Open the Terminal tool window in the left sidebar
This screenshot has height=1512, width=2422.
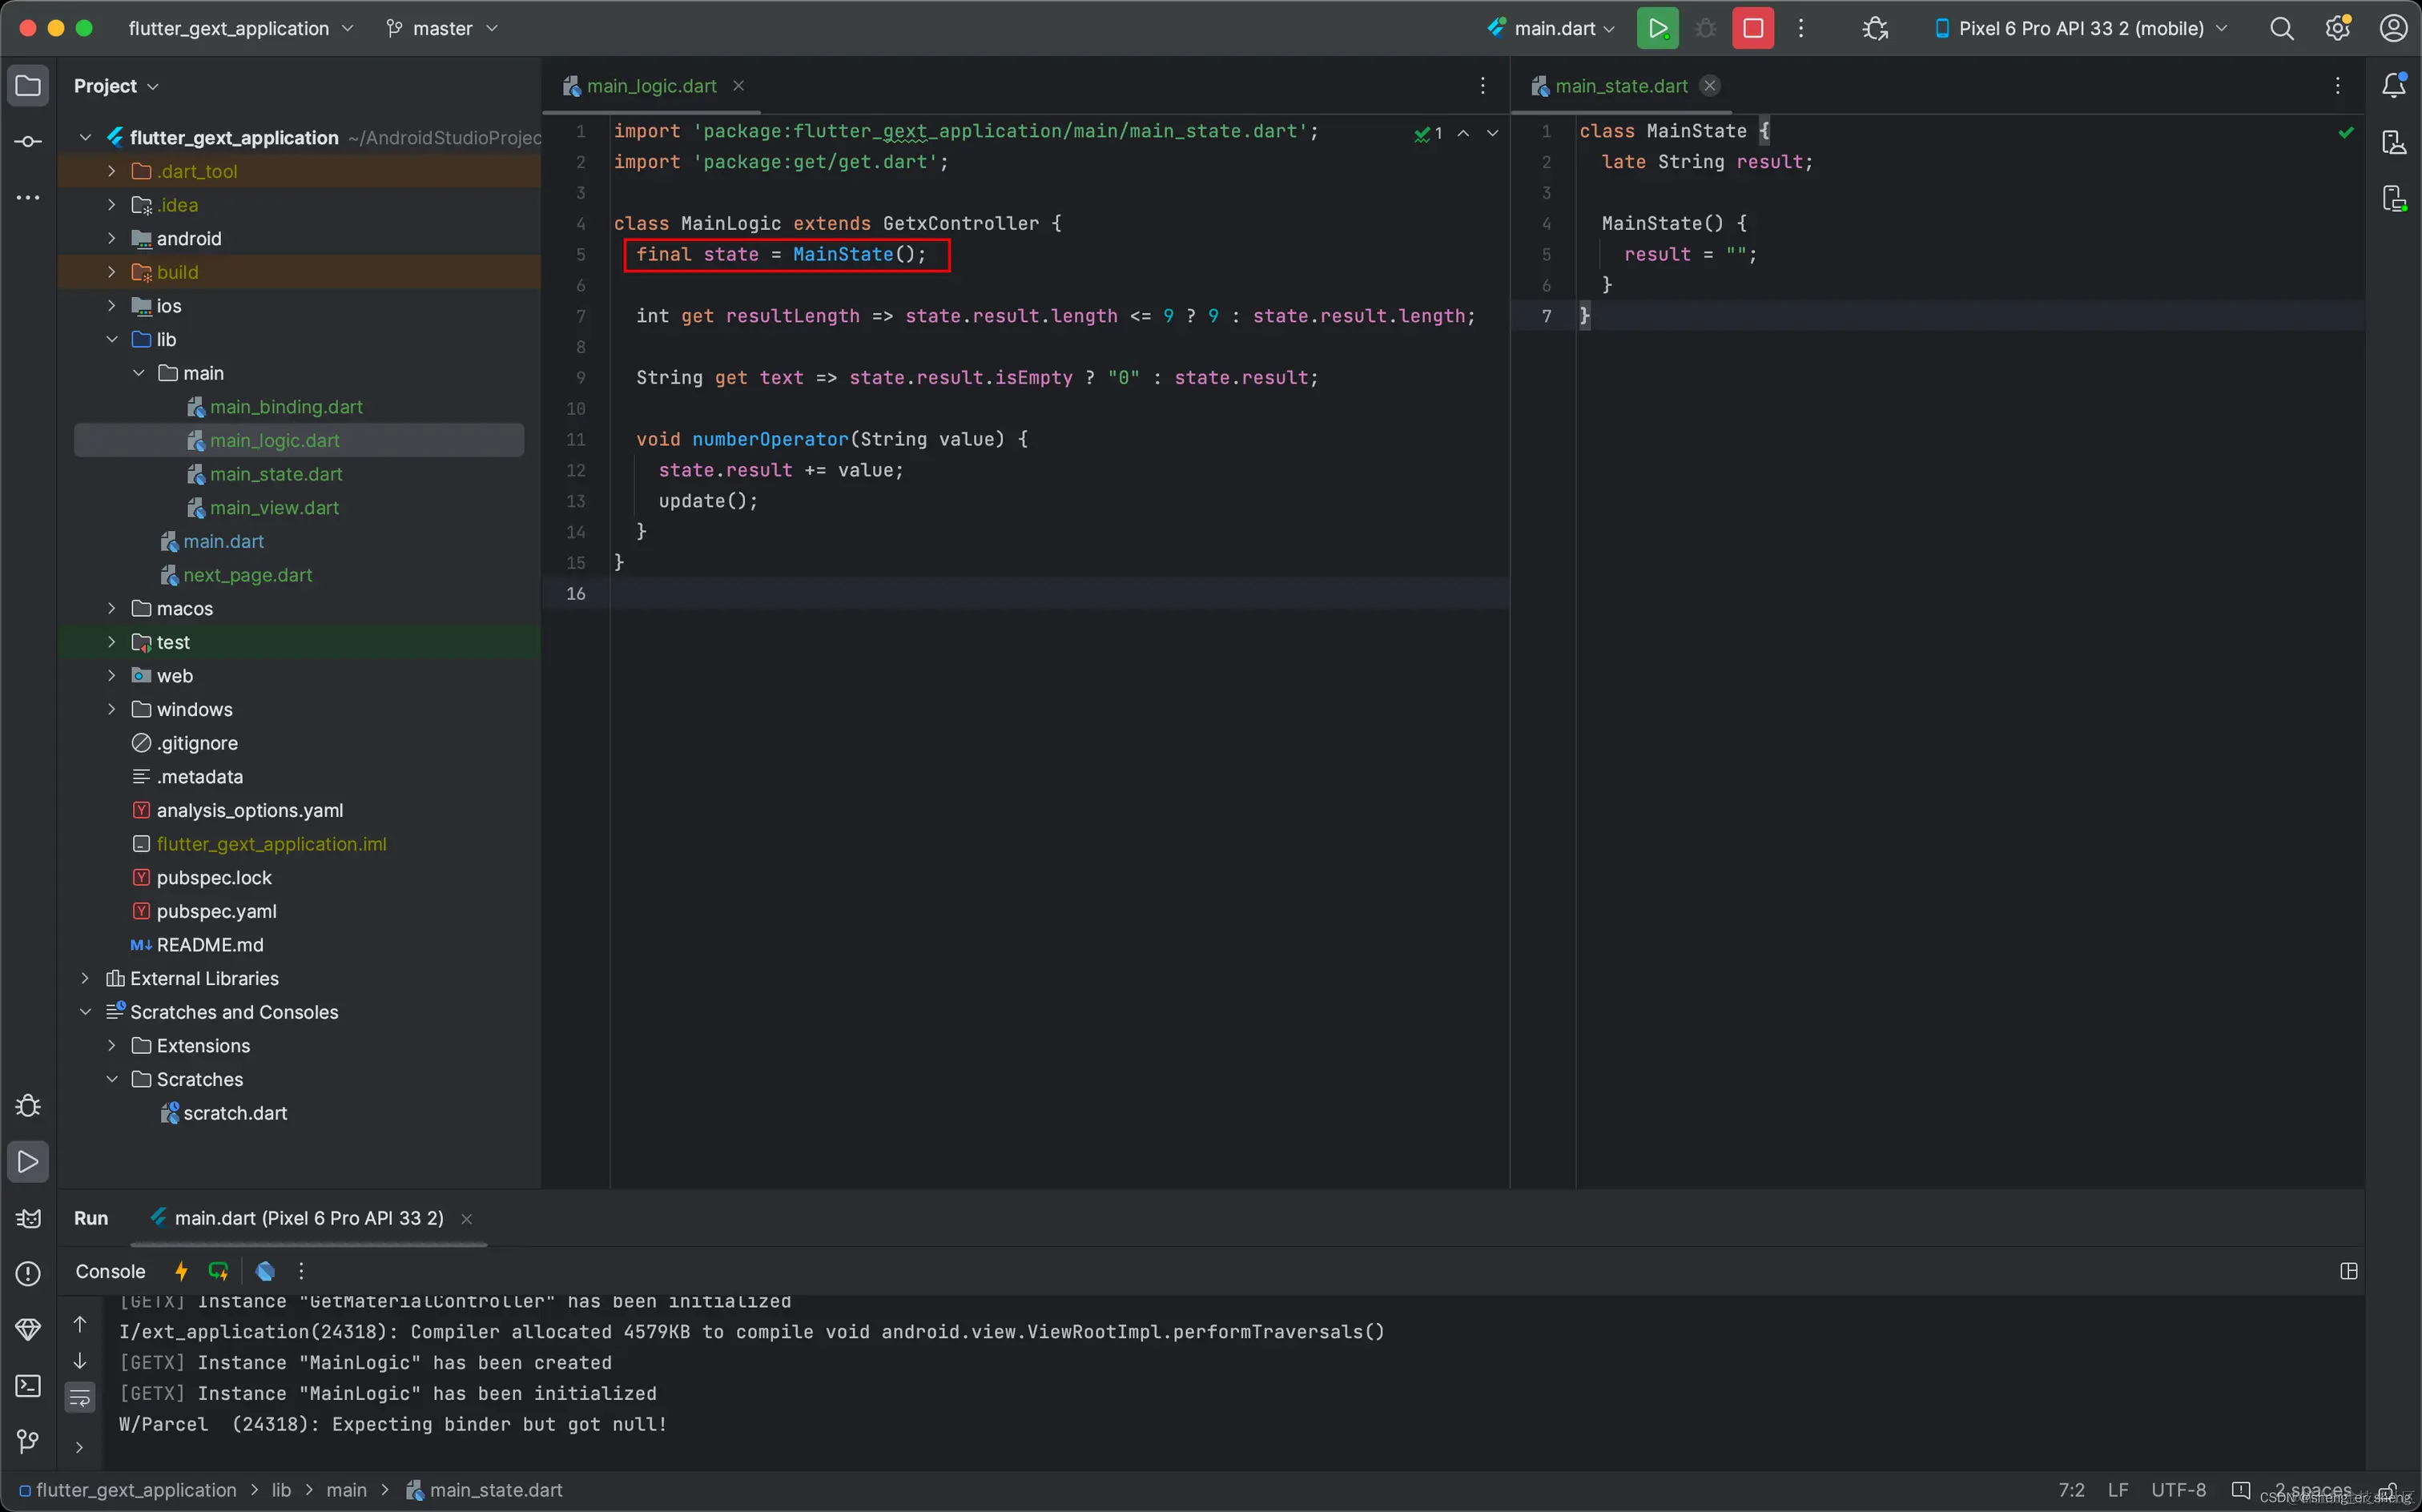pyautogui.click(x=28, y=1386)
